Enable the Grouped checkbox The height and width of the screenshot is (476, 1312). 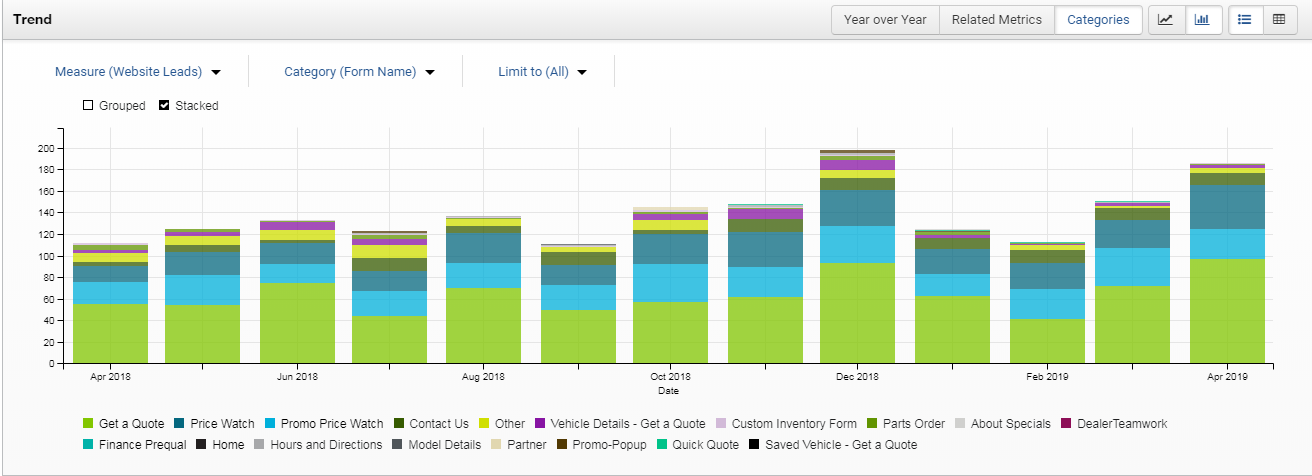[x=88, y=105]
